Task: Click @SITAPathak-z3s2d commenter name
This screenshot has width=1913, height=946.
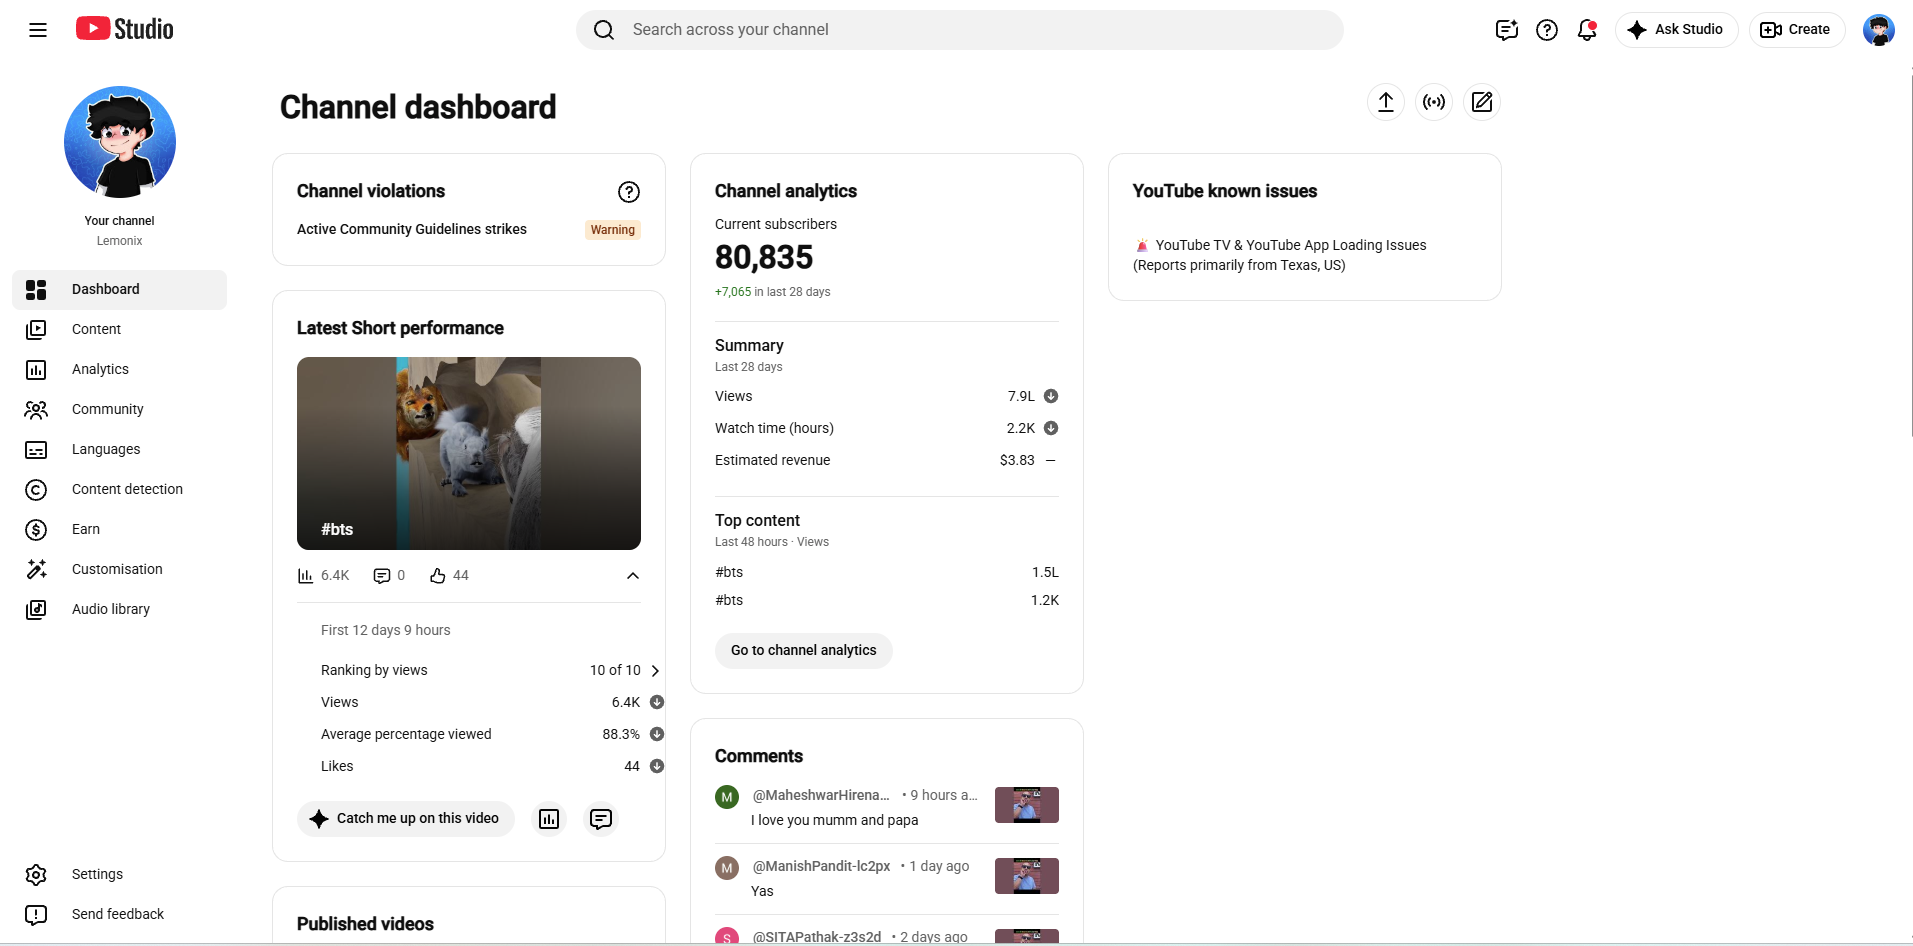Action: click(x=817, y=937)
